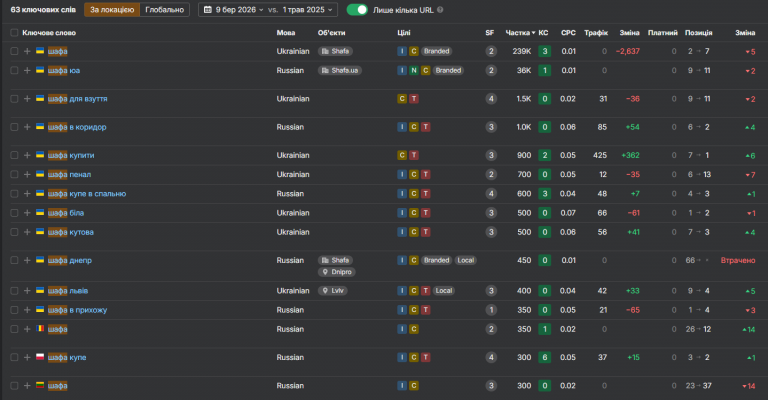Open the "9 бер 2026" date dropdown
This screenshot has width=768, height=400.
pos(231,10)
